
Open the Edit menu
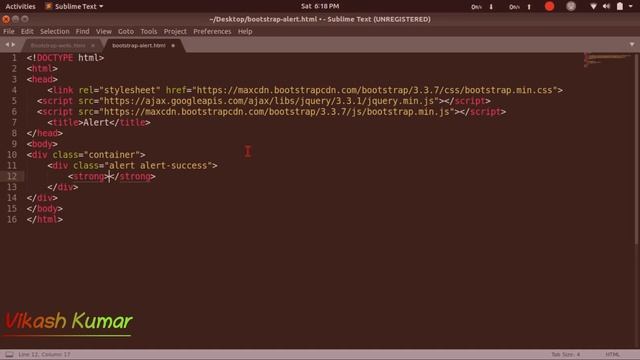click(x=27, y=31)
